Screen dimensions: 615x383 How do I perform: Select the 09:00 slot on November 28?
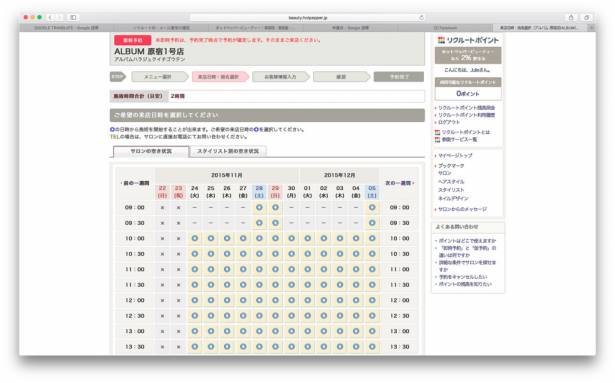(x=259, y=207)
